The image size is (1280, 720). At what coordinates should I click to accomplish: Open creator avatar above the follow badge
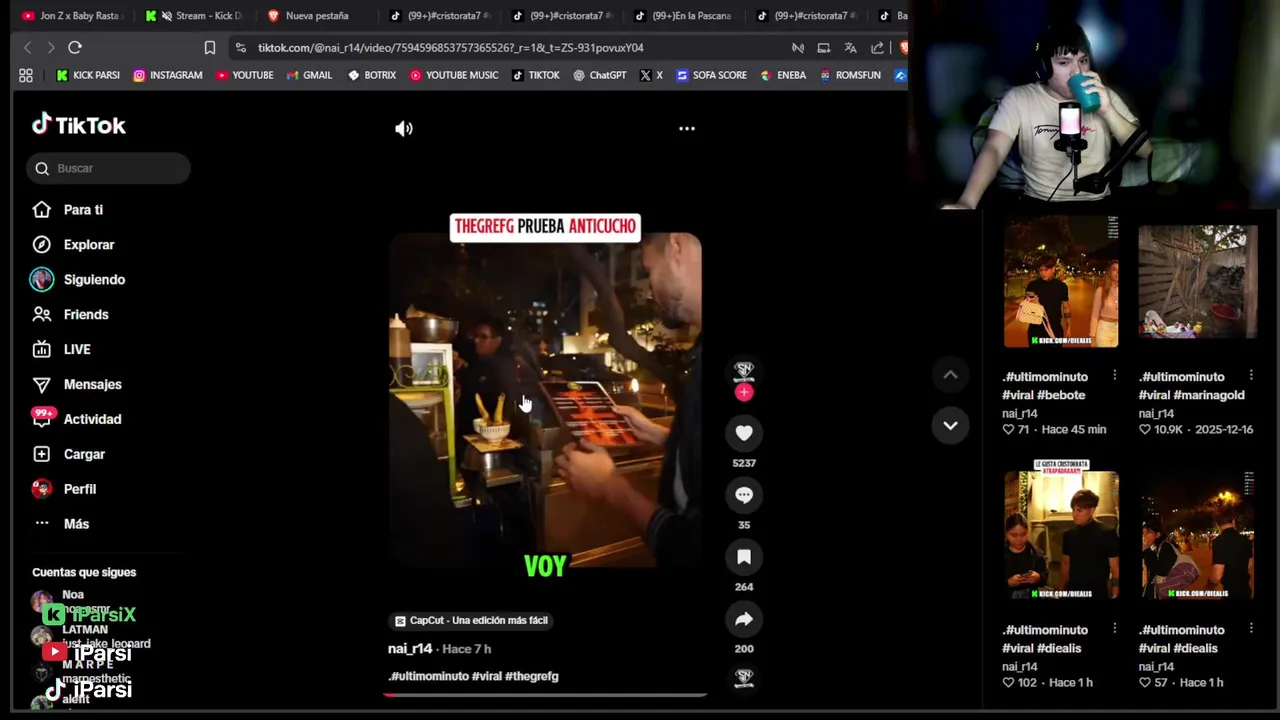click(744, 369)
